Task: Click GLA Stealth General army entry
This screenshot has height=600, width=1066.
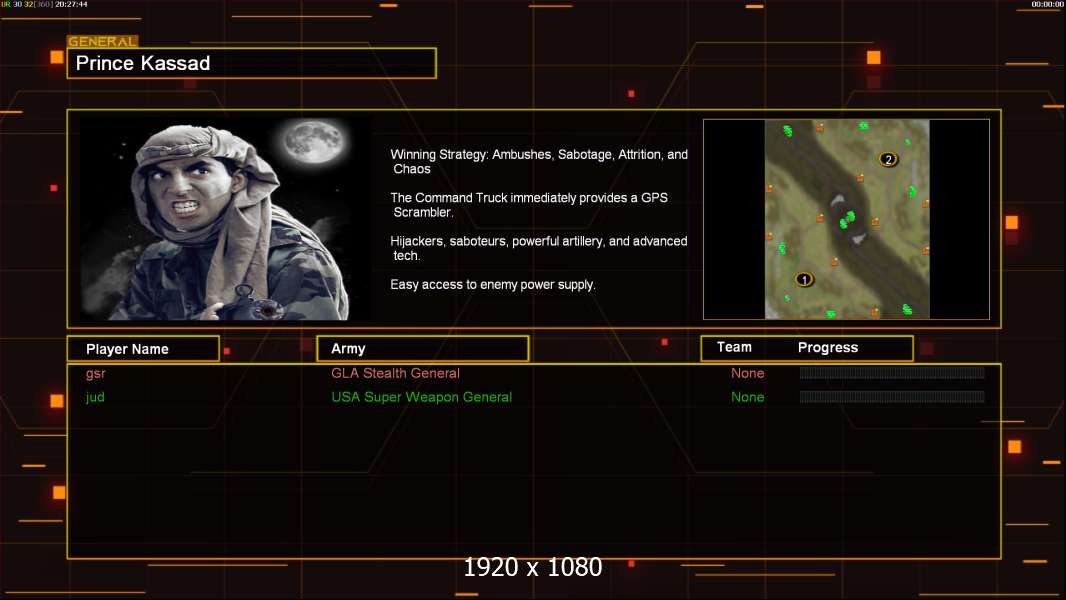Action: click(x=395, y=373)
